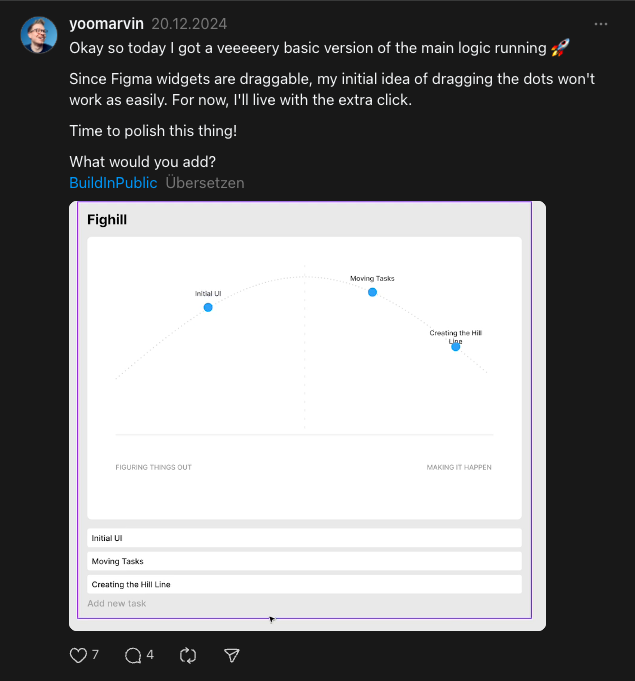Click the Fighill widget title
Screen dimensions: 635x681
[107, 219]
